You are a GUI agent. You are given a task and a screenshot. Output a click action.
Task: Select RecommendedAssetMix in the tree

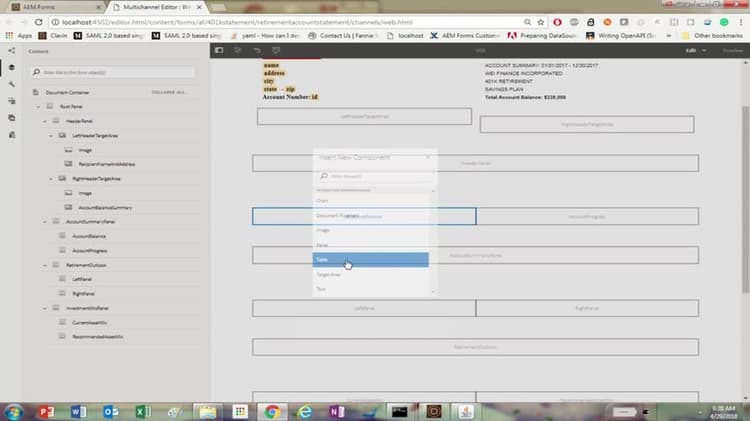(x=98, y=337)
